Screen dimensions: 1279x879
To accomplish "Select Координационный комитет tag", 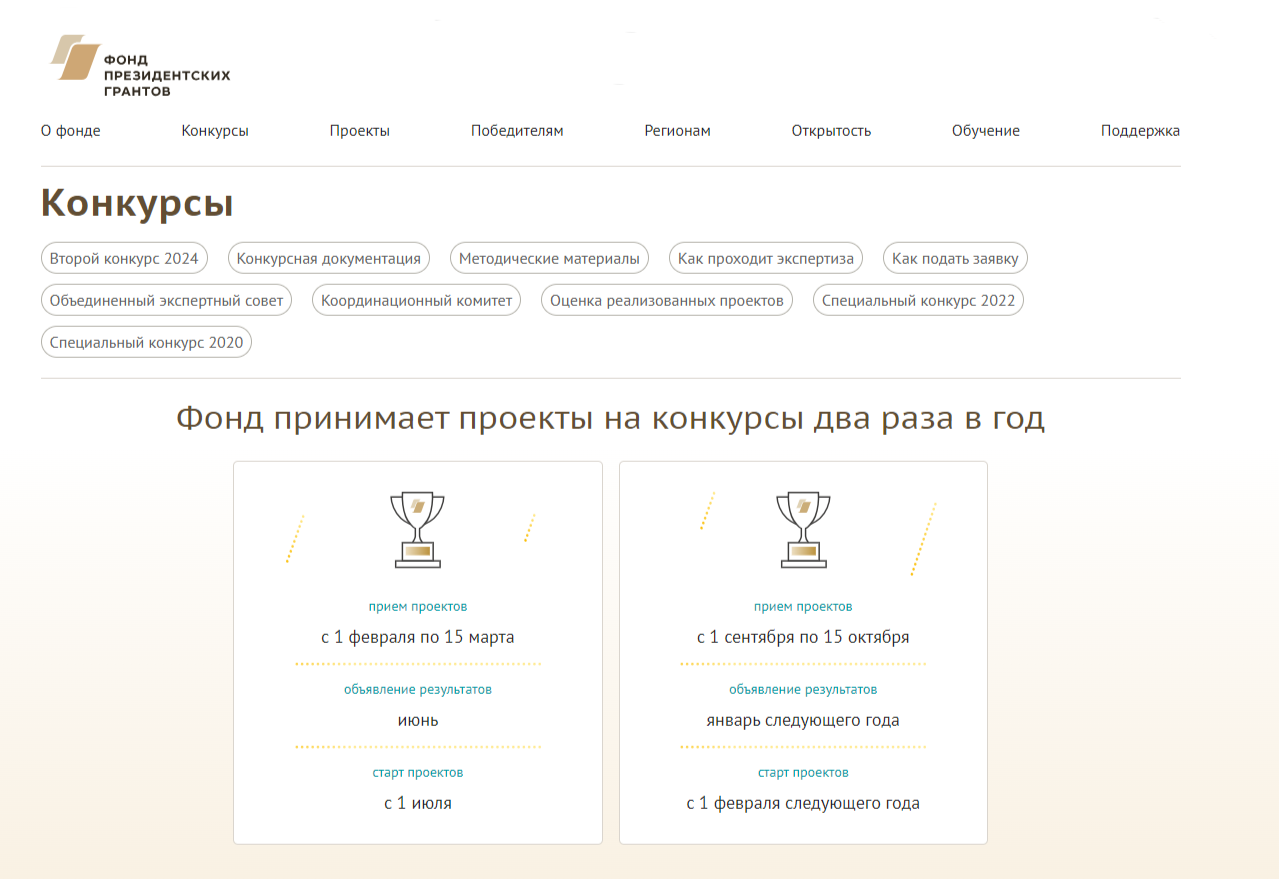I will click(416, 301).
